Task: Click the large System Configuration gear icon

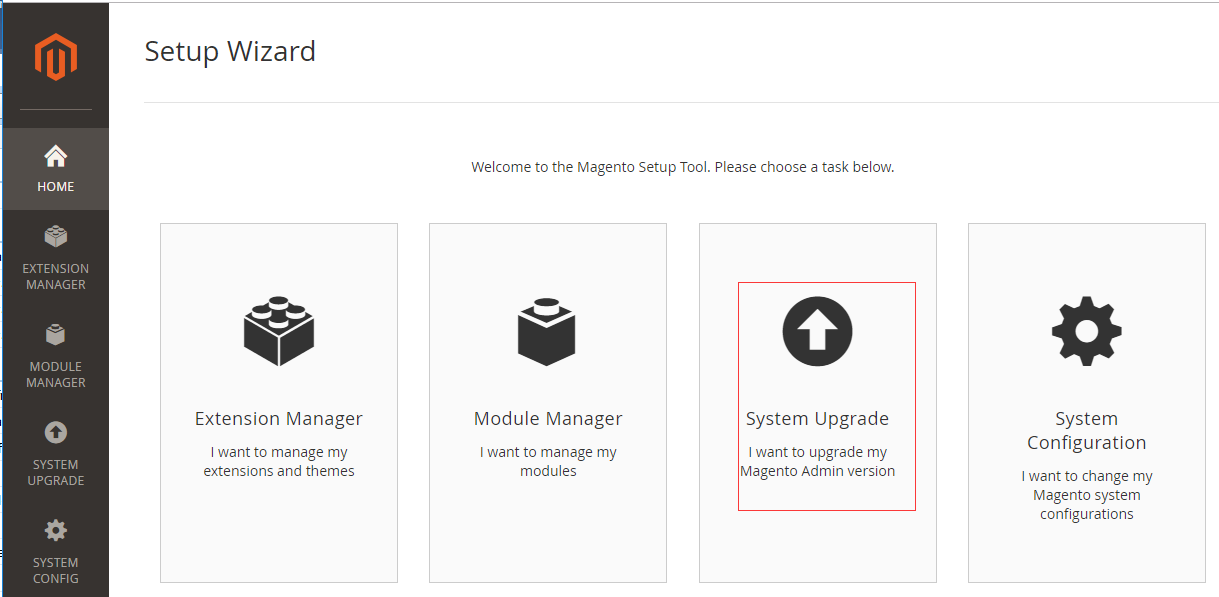Action: [x=1087, y=330]
